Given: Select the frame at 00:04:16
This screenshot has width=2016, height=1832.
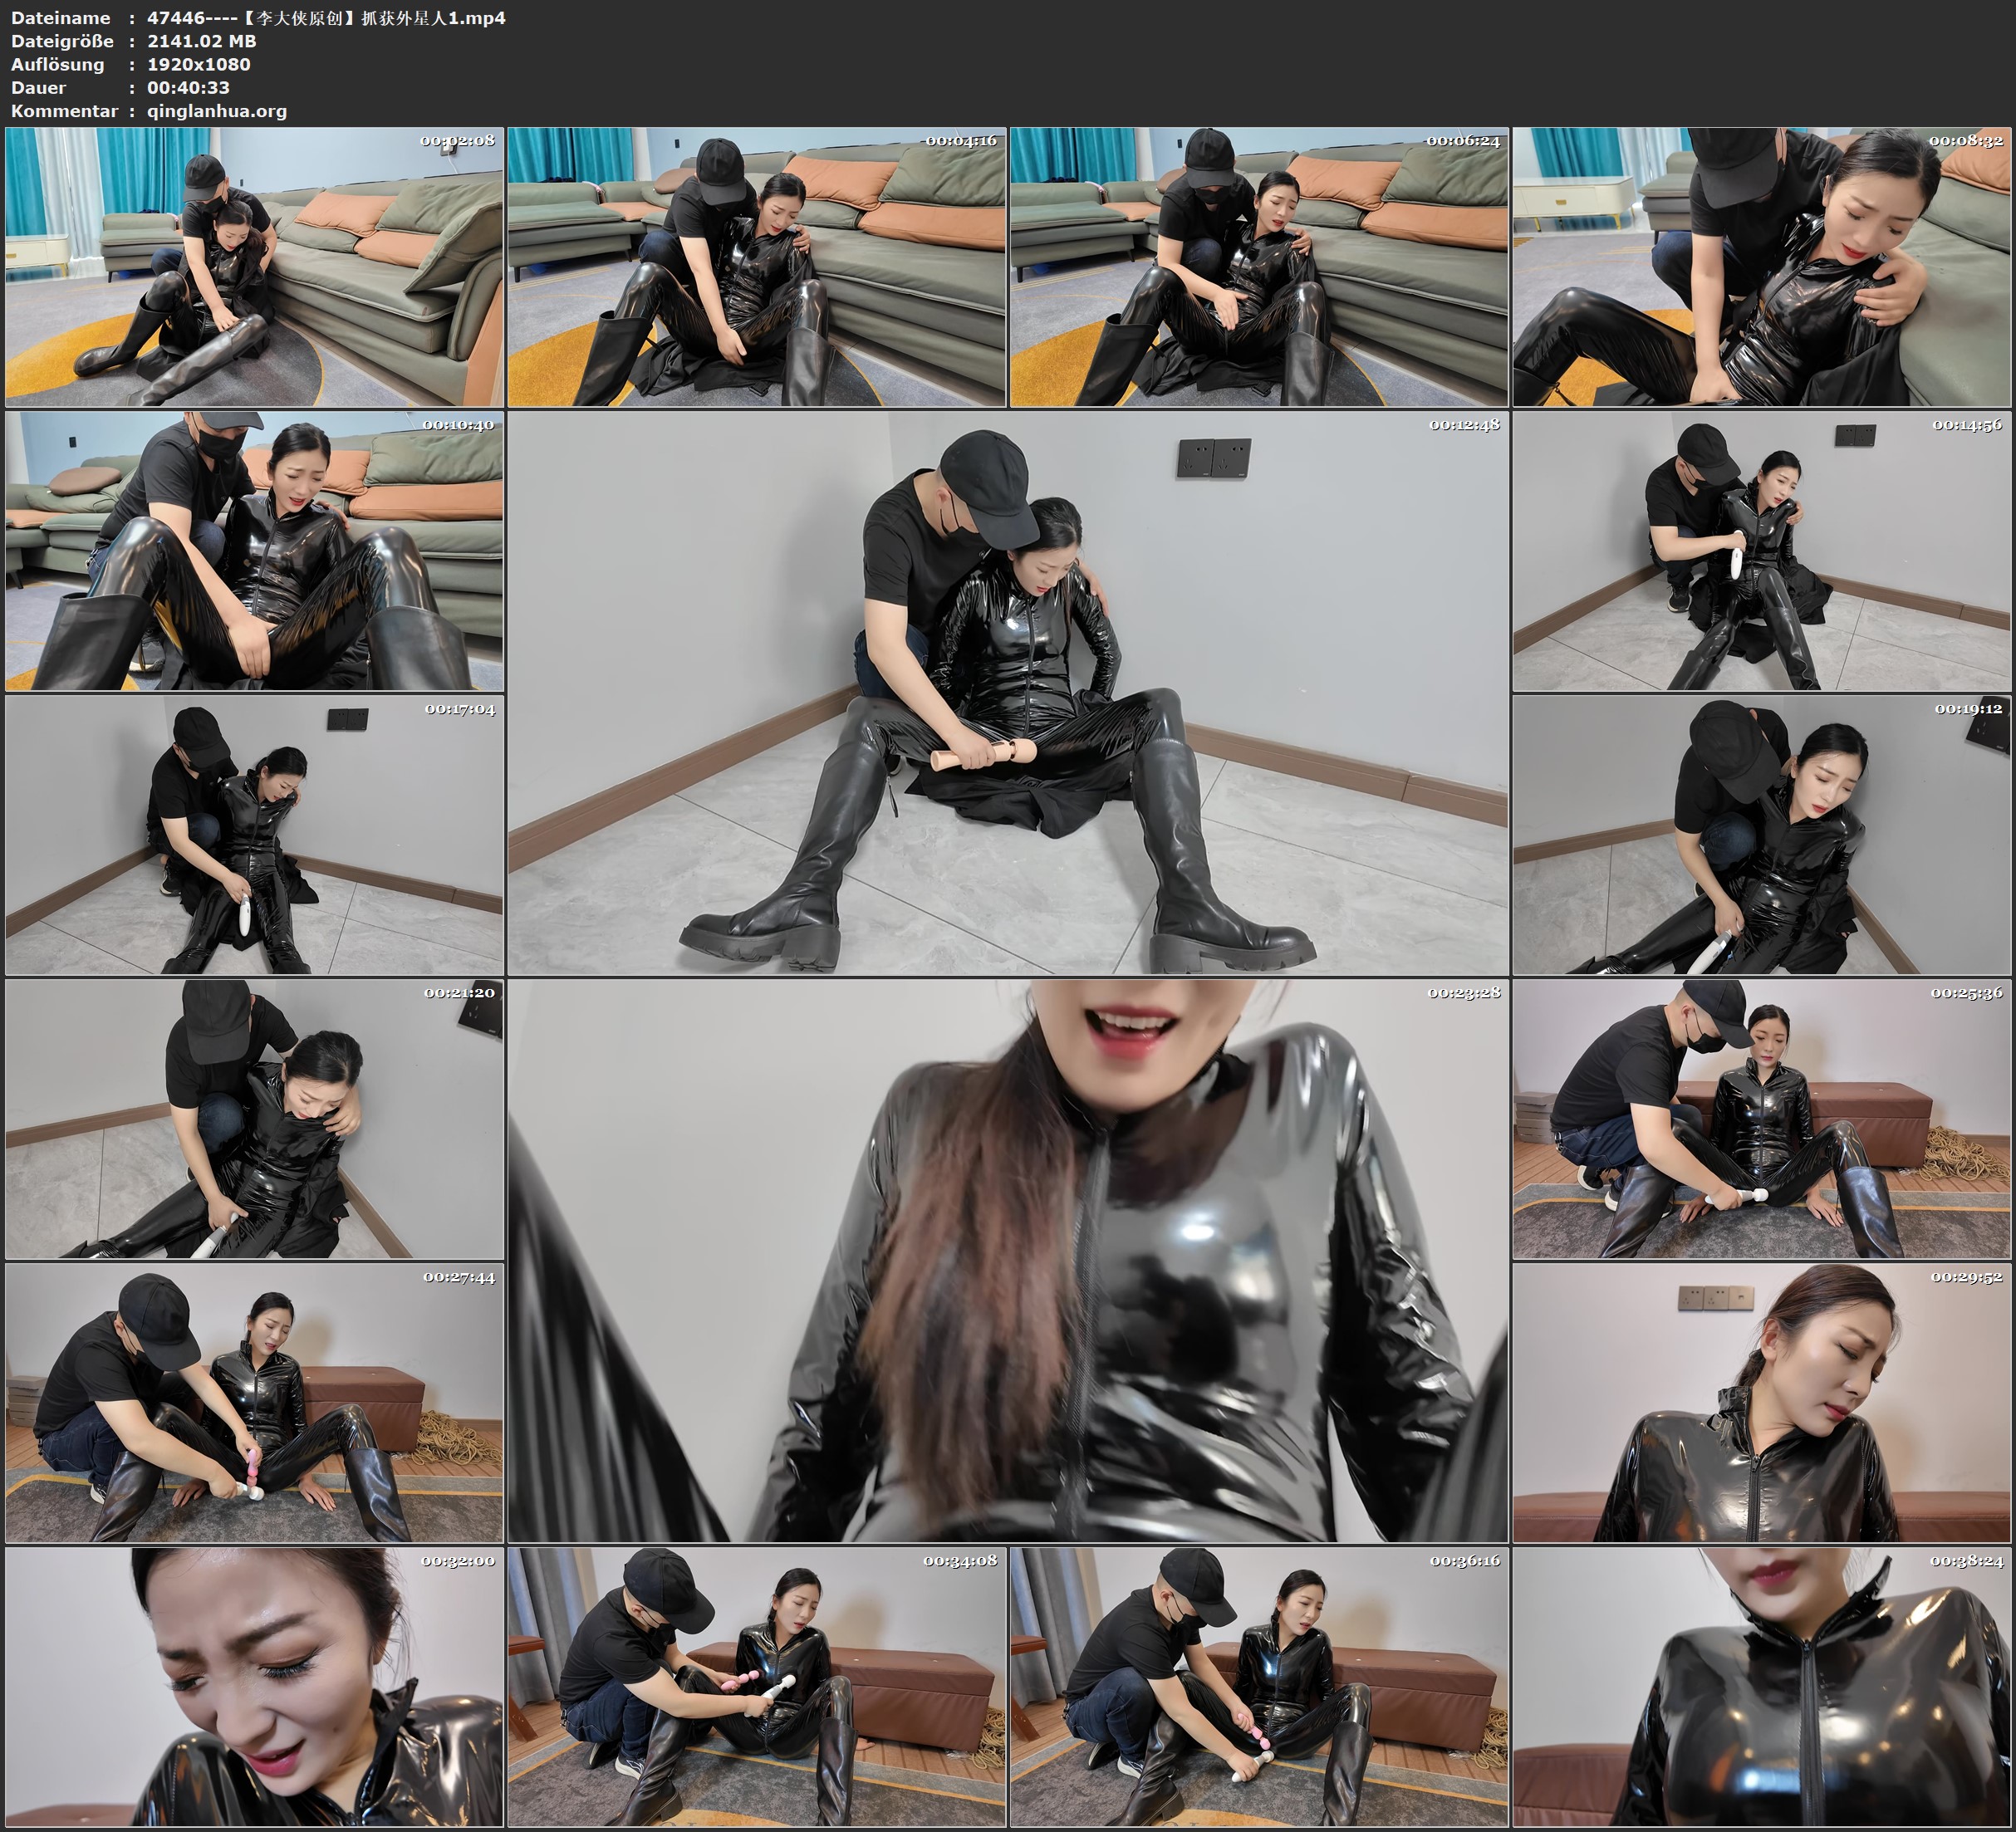Looking at the screenshot, I should pos(756,267).
